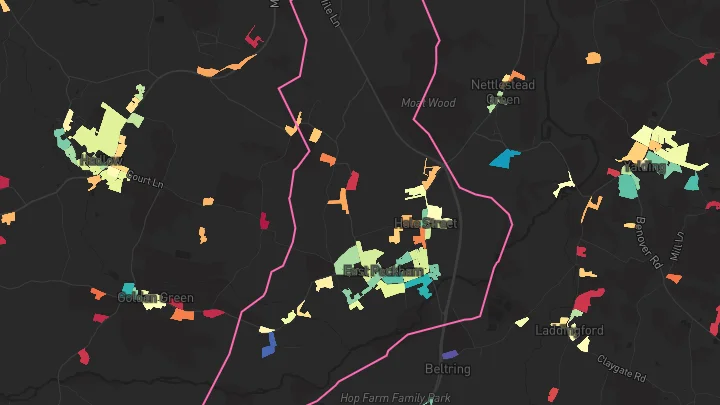
Task: Select the white polygon west of Yalding
Action: click(x=564, y=186)
